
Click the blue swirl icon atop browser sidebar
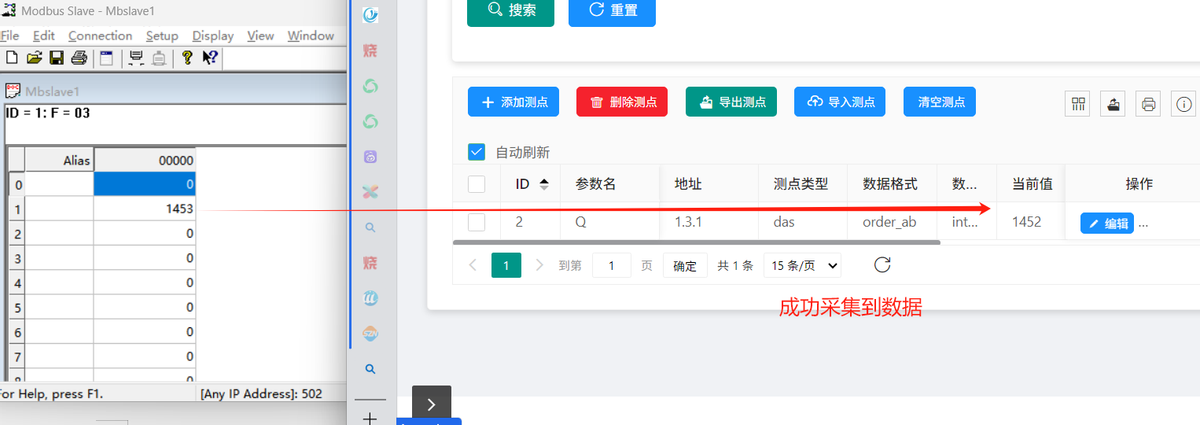click(370, 14)
